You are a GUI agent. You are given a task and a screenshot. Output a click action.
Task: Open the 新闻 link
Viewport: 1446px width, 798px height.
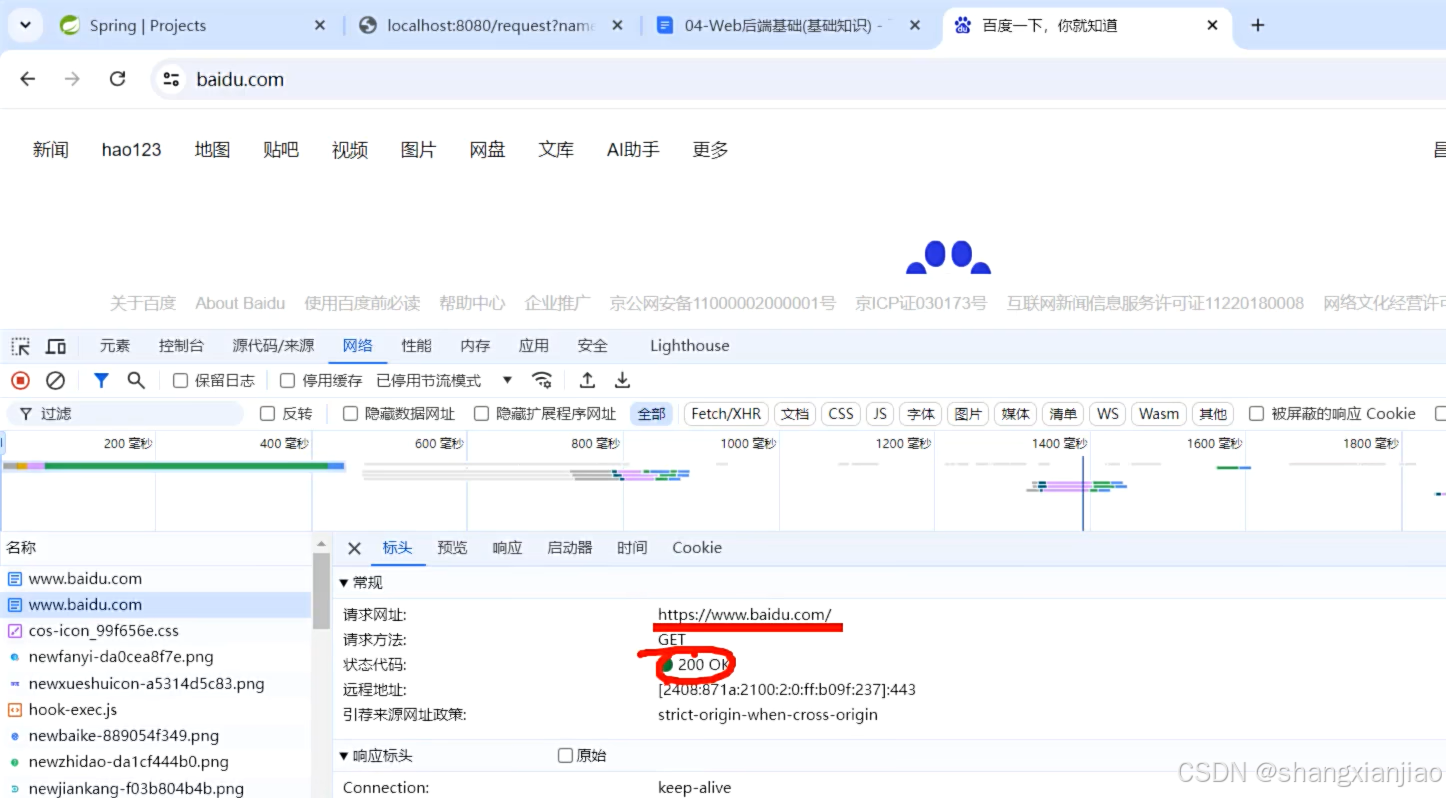pyautogui.click(x=50, y=150)
